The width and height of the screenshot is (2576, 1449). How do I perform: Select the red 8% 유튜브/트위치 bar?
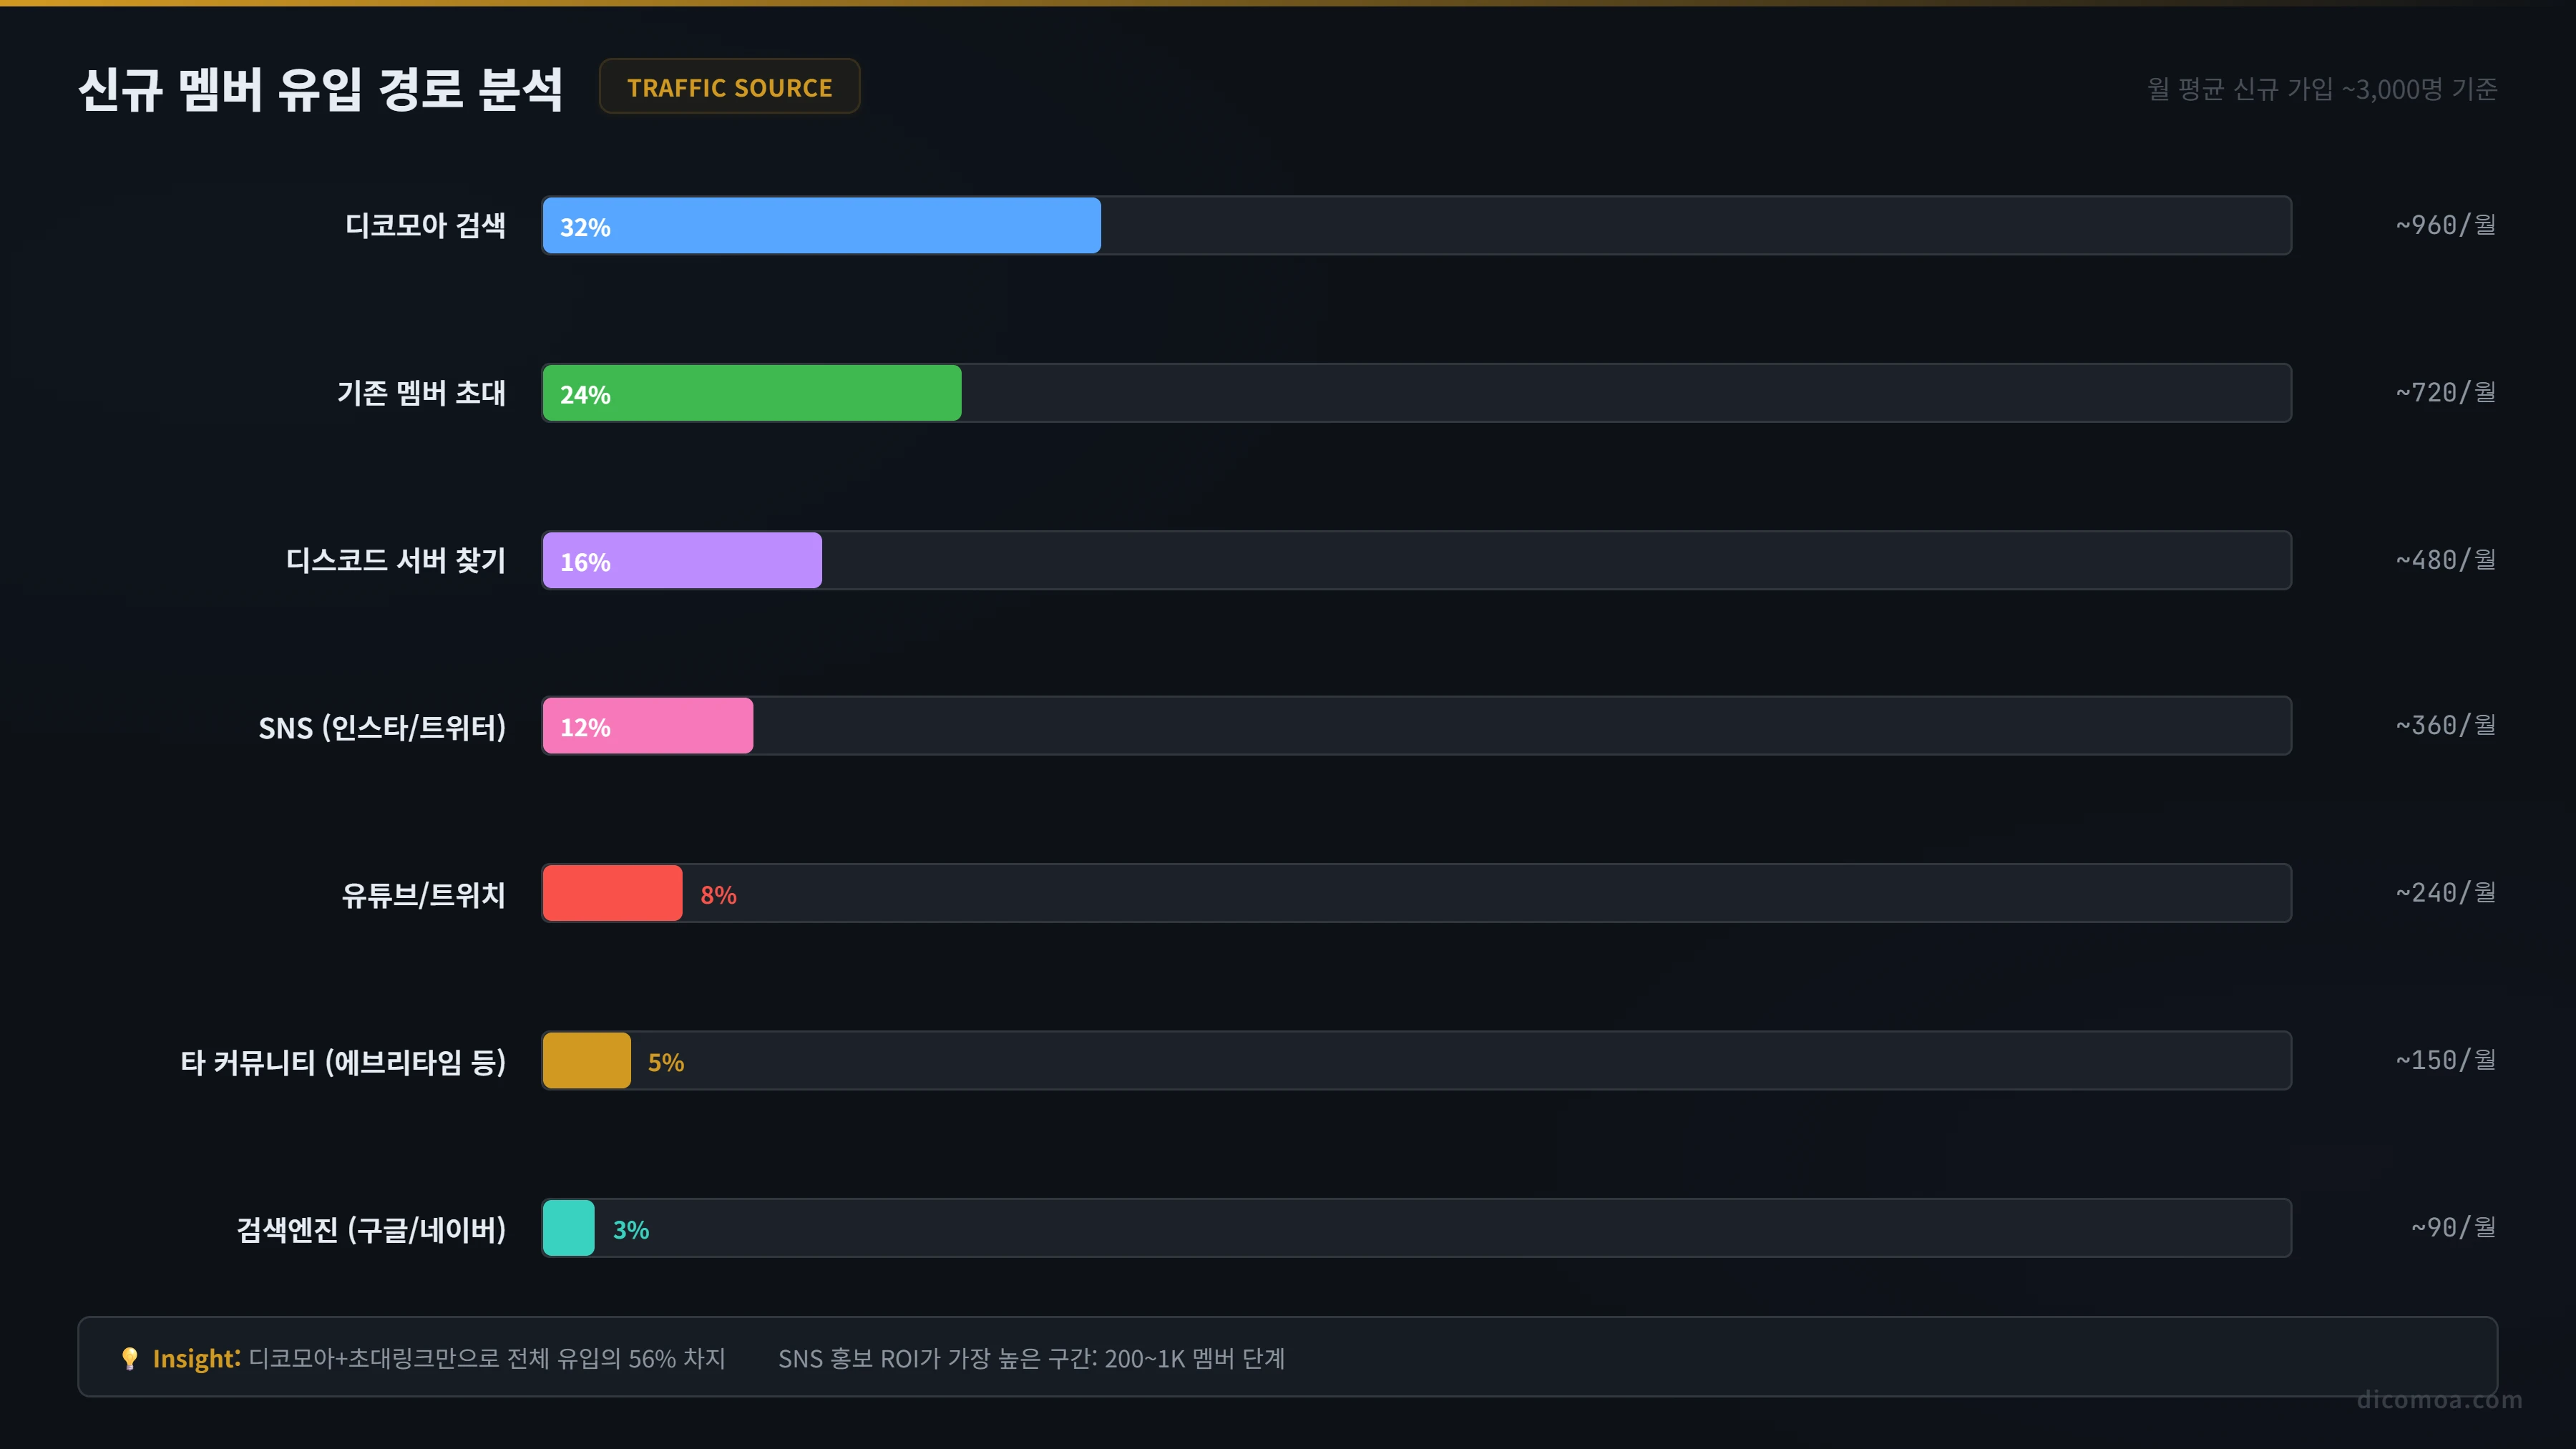(x=612, y=893)
